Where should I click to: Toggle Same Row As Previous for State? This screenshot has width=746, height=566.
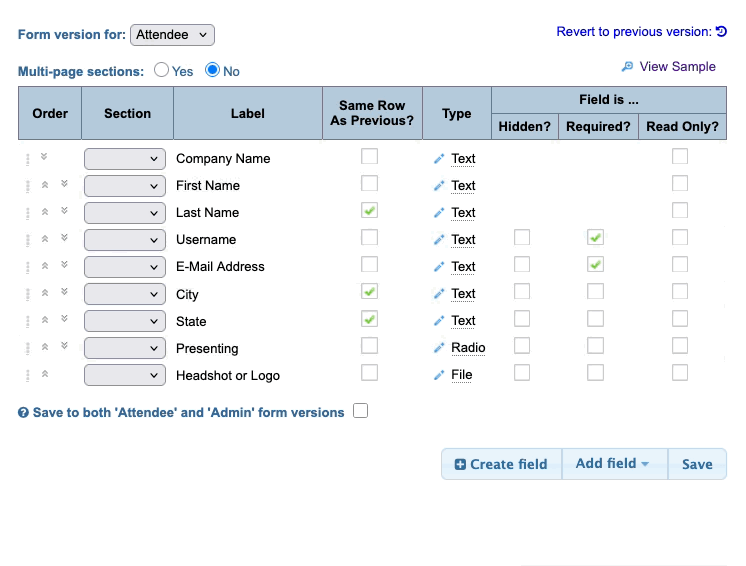(x=370, y=320)
